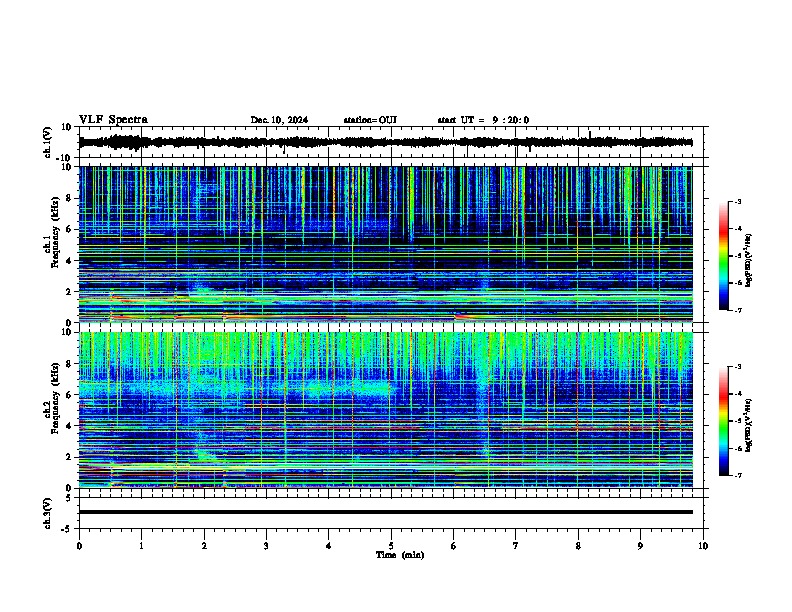Click the "station=OUJ" label

[370, 120]
